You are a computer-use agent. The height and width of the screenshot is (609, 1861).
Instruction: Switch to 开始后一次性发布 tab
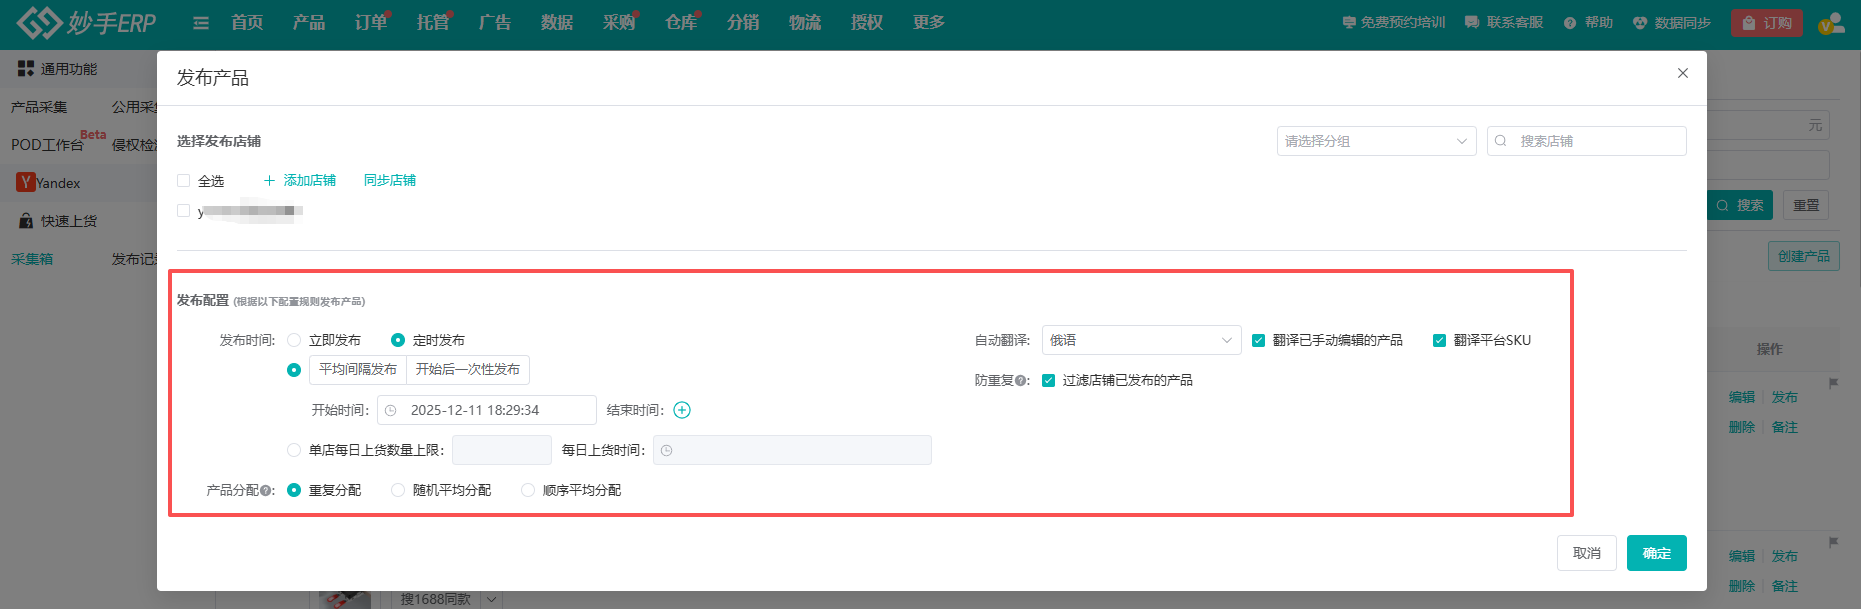point(467,370)
